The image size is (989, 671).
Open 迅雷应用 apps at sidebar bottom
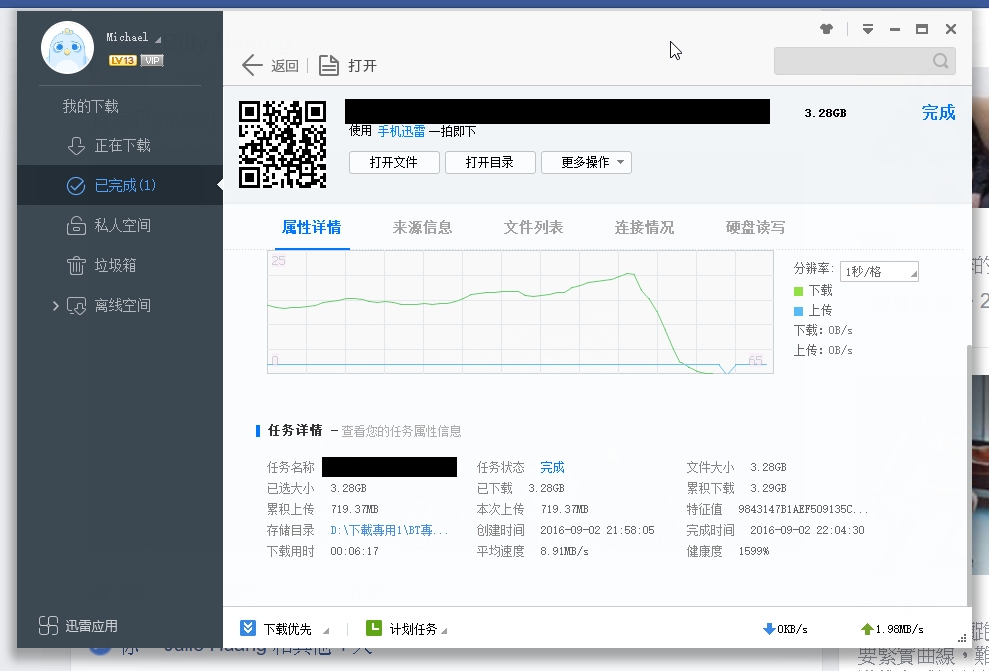78,626
